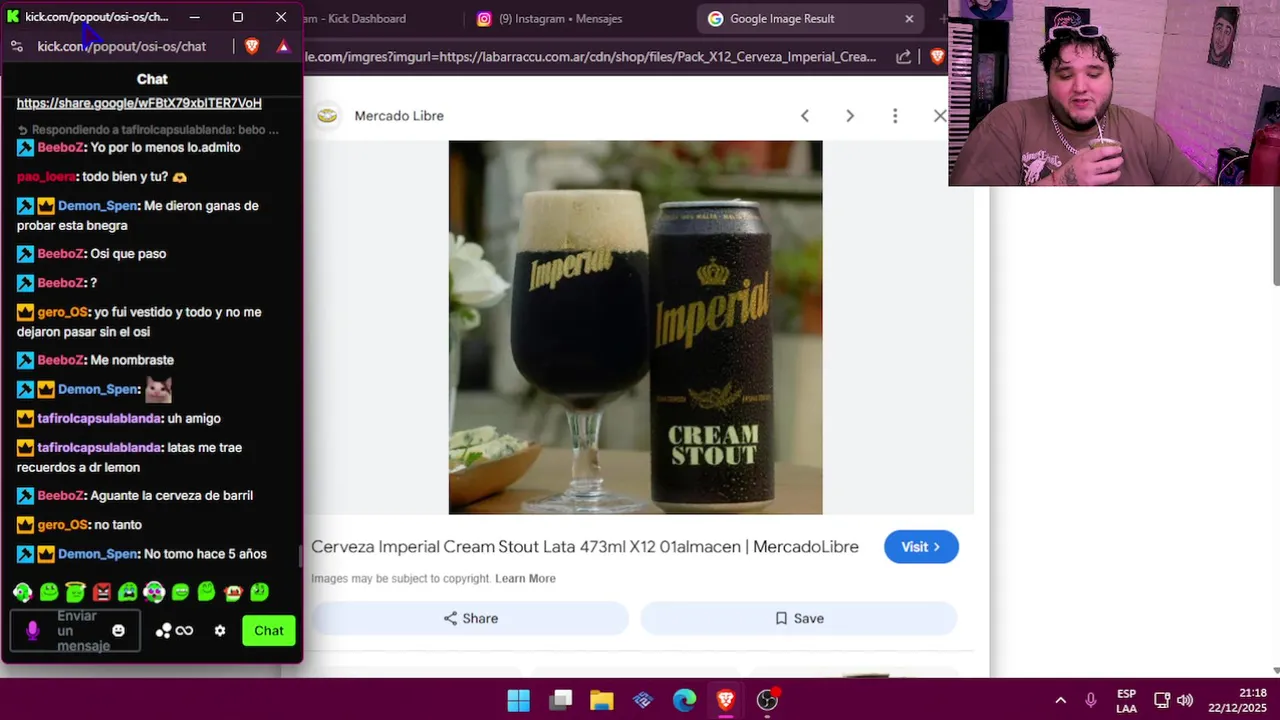
Task: Open File Explorer from taskbar
Action: pos(602,700)
